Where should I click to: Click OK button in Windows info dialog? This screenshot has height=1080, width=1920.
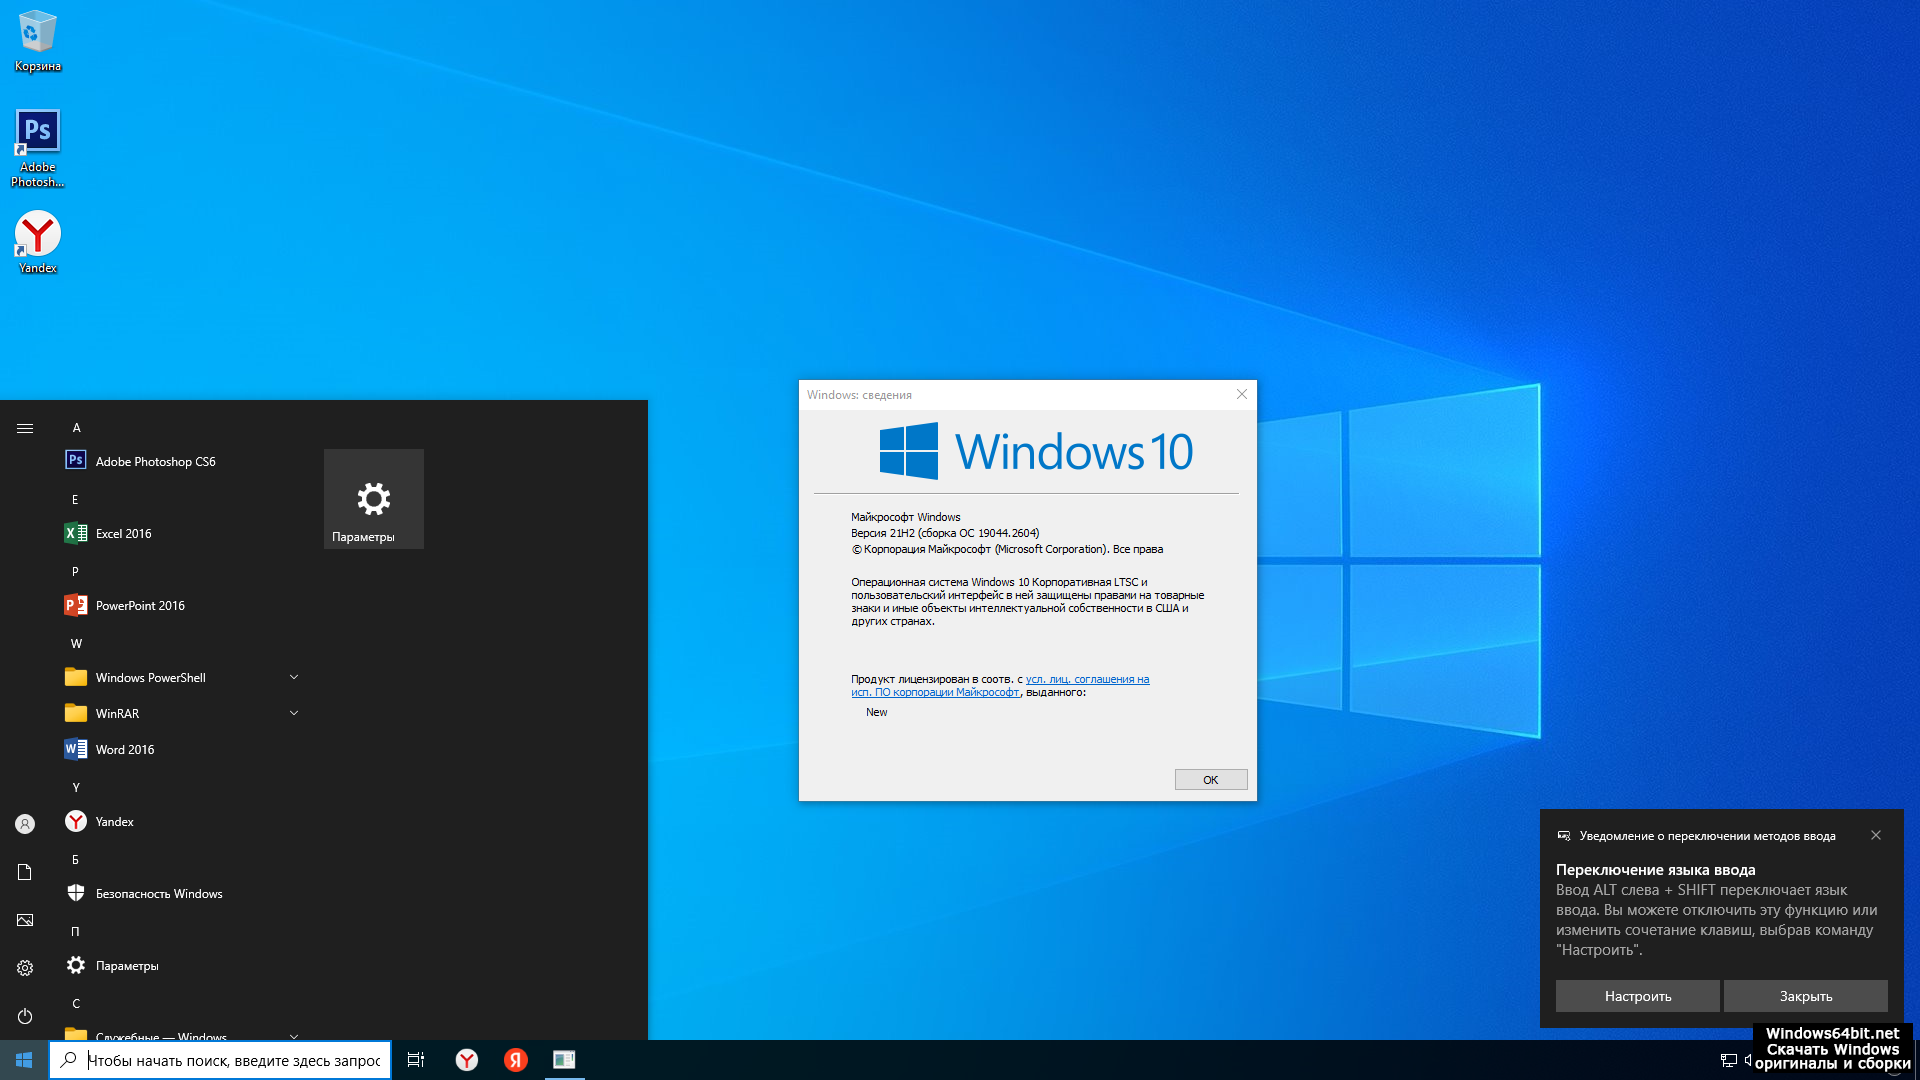(1209, 779)
